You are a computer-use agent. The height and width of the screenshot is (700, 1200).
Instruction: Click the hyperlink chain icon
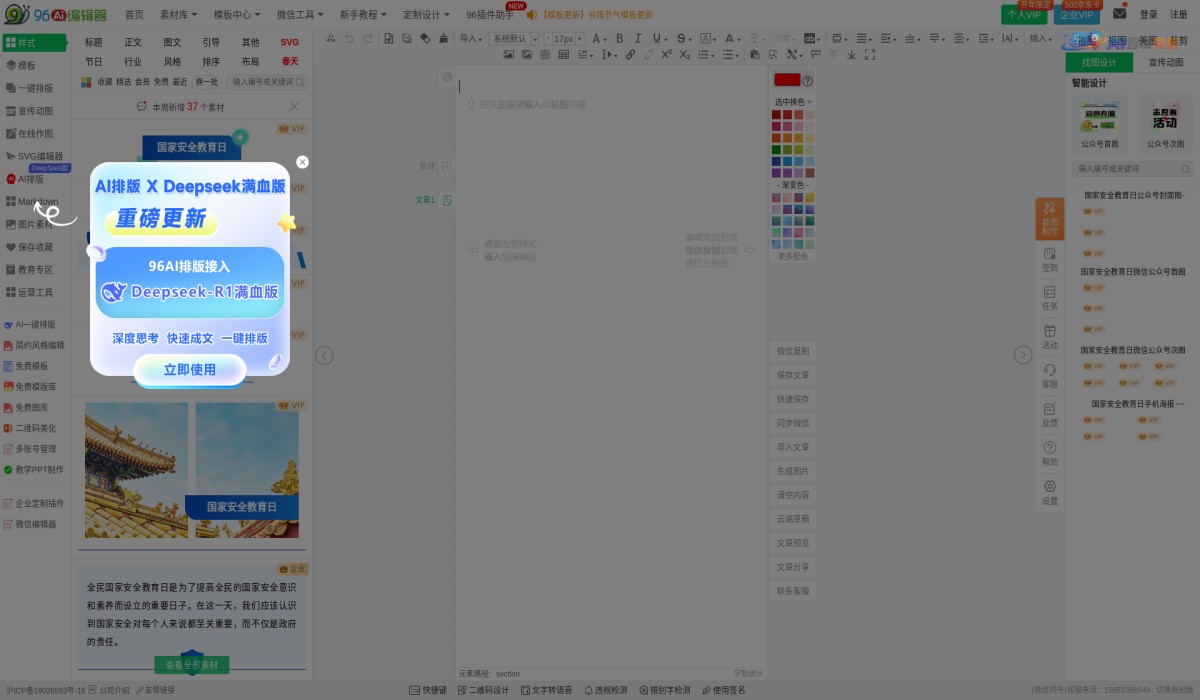(629, 56)
